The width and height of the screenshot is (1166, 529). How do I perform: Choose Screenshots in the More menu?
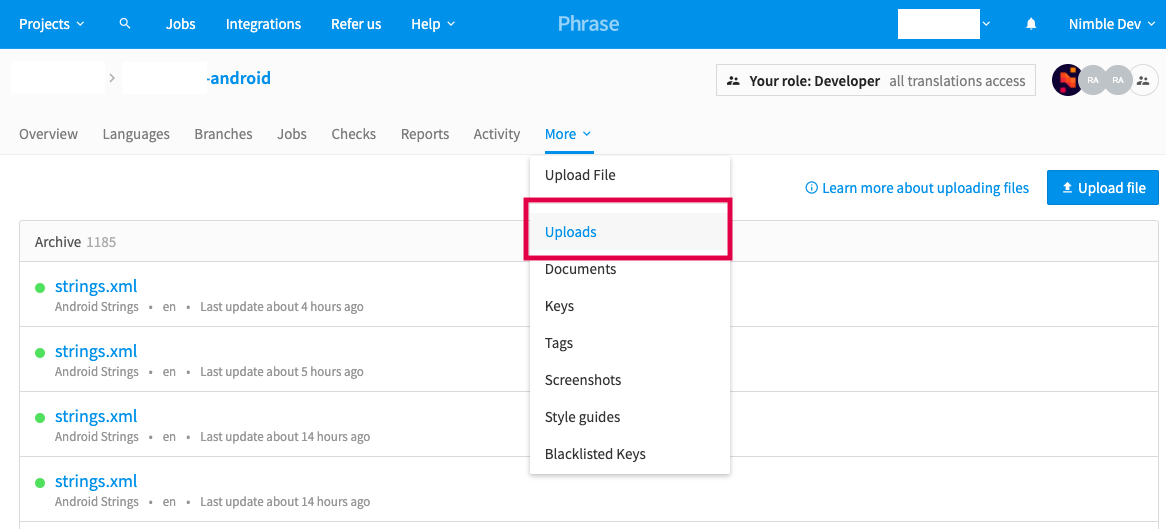(583, 380)
